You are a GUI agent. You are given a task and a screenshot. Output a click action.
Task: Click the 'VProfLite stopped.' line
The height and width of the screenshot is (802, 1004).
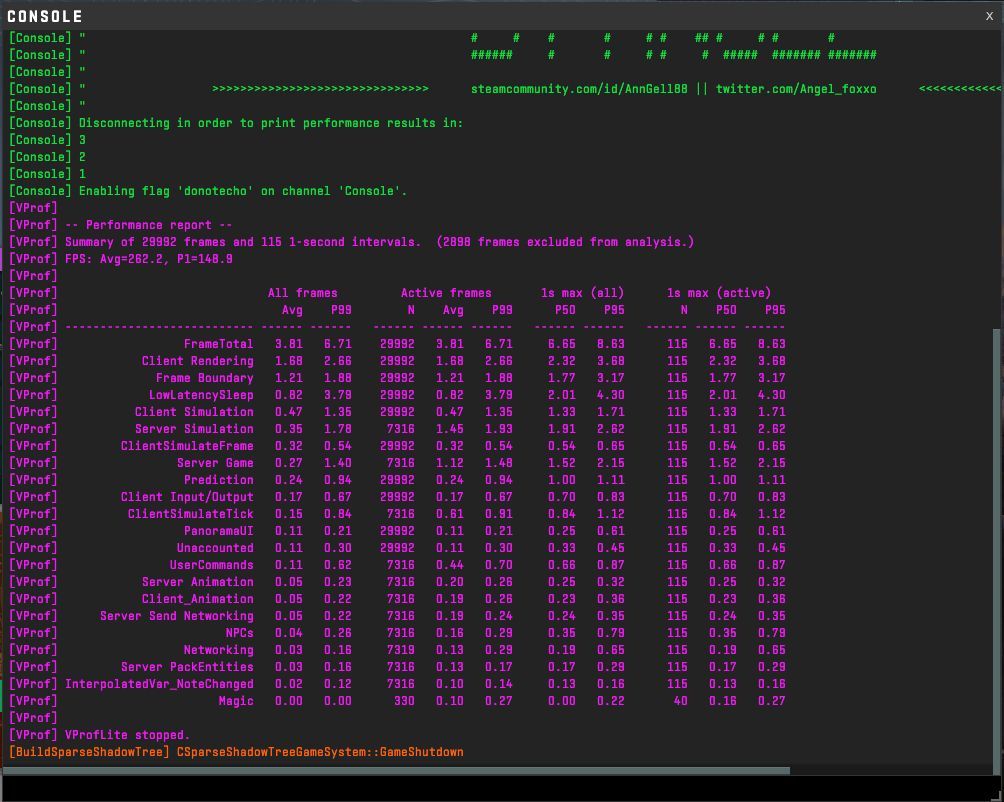click(127, 735)
